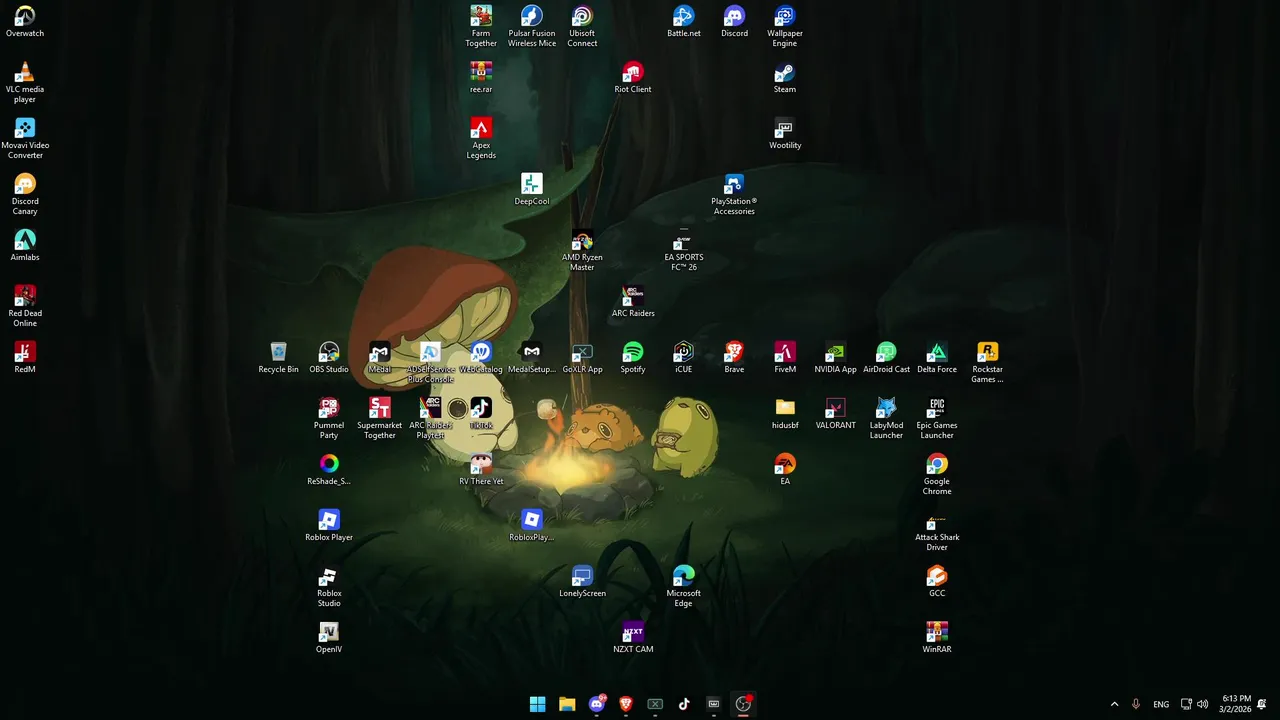Select the EA app desktop icon
Viewport: 1280px width, 720px height.
pyautogui.click(x=785, y=469)
